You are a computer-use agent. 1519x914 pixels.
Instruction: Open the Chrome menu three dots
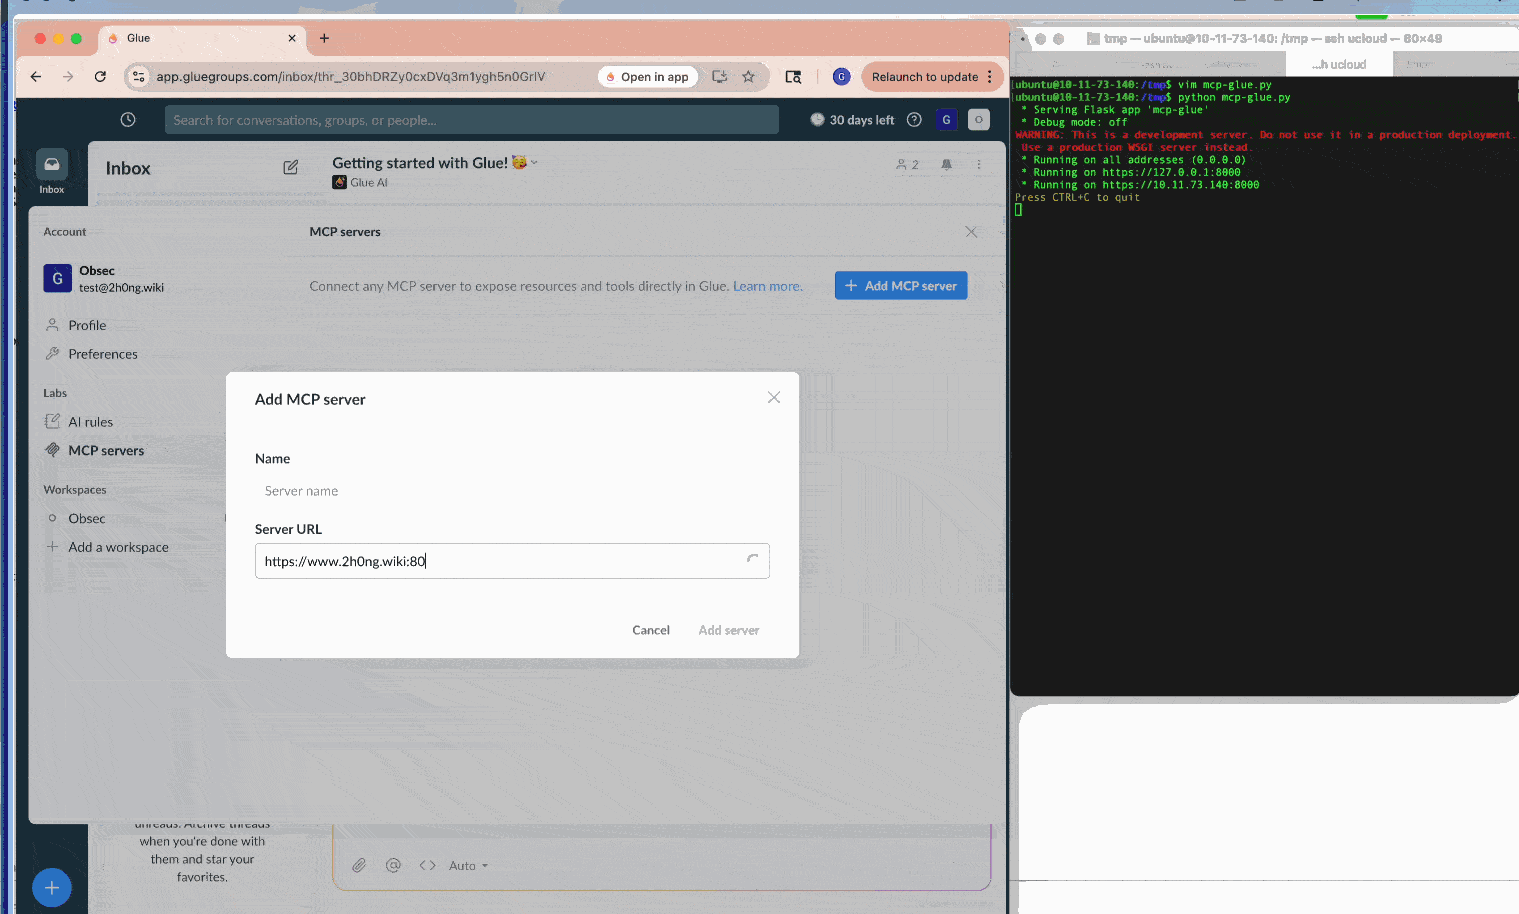click(990, 77)
